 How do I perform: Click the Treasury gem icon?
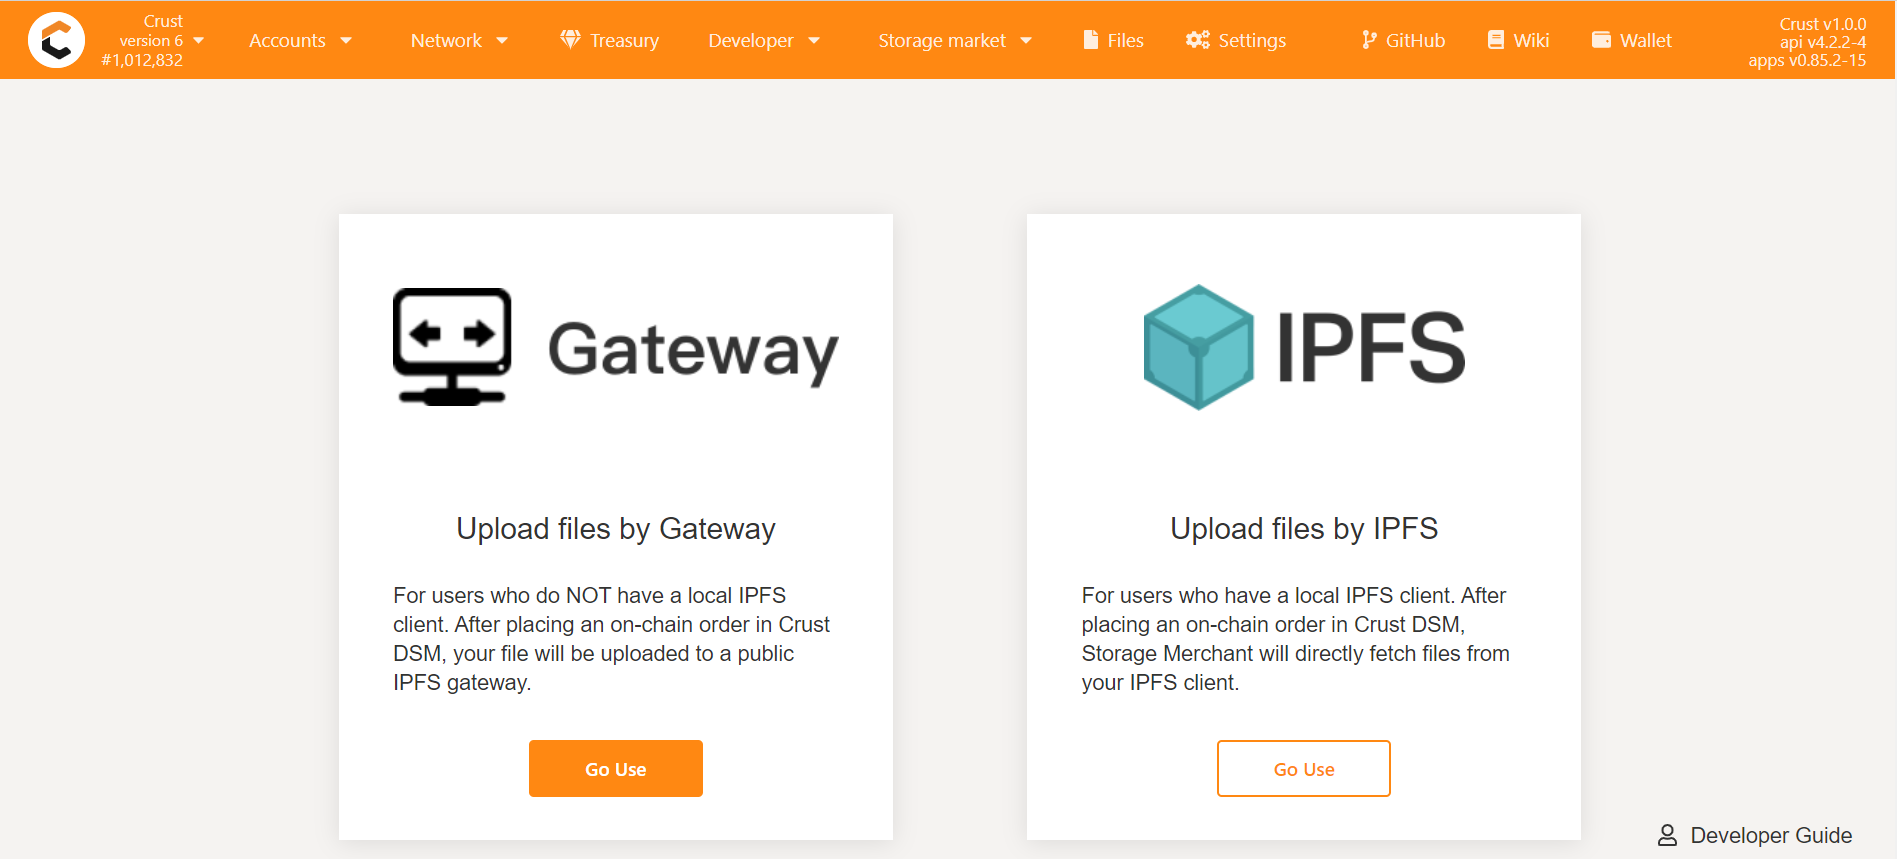click(x=570, y=39)
